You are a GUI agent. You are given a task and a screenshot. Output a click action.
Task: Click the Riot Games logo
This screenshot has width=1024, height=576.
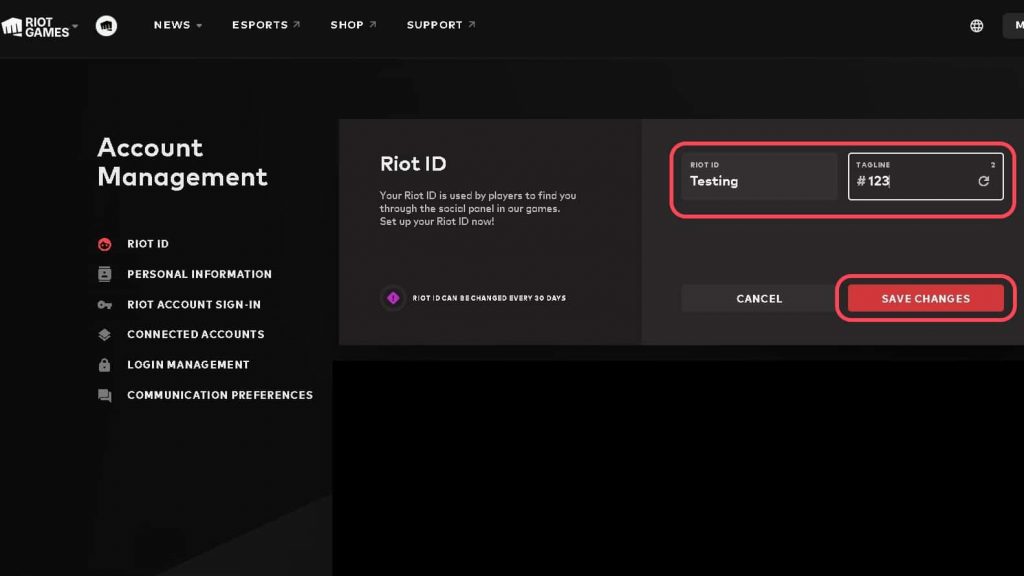[35, 27]
